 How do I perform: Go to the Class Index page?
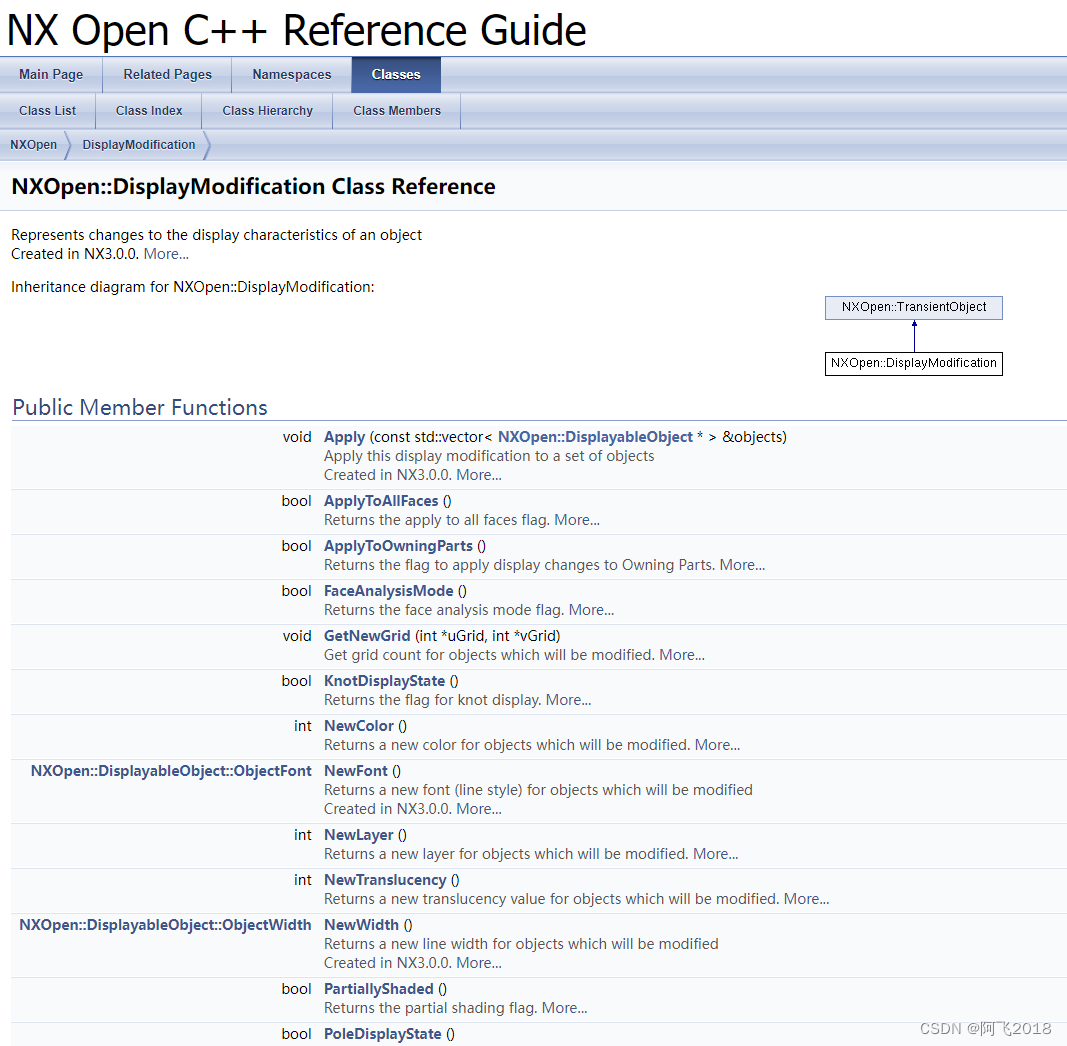point(148,110)
